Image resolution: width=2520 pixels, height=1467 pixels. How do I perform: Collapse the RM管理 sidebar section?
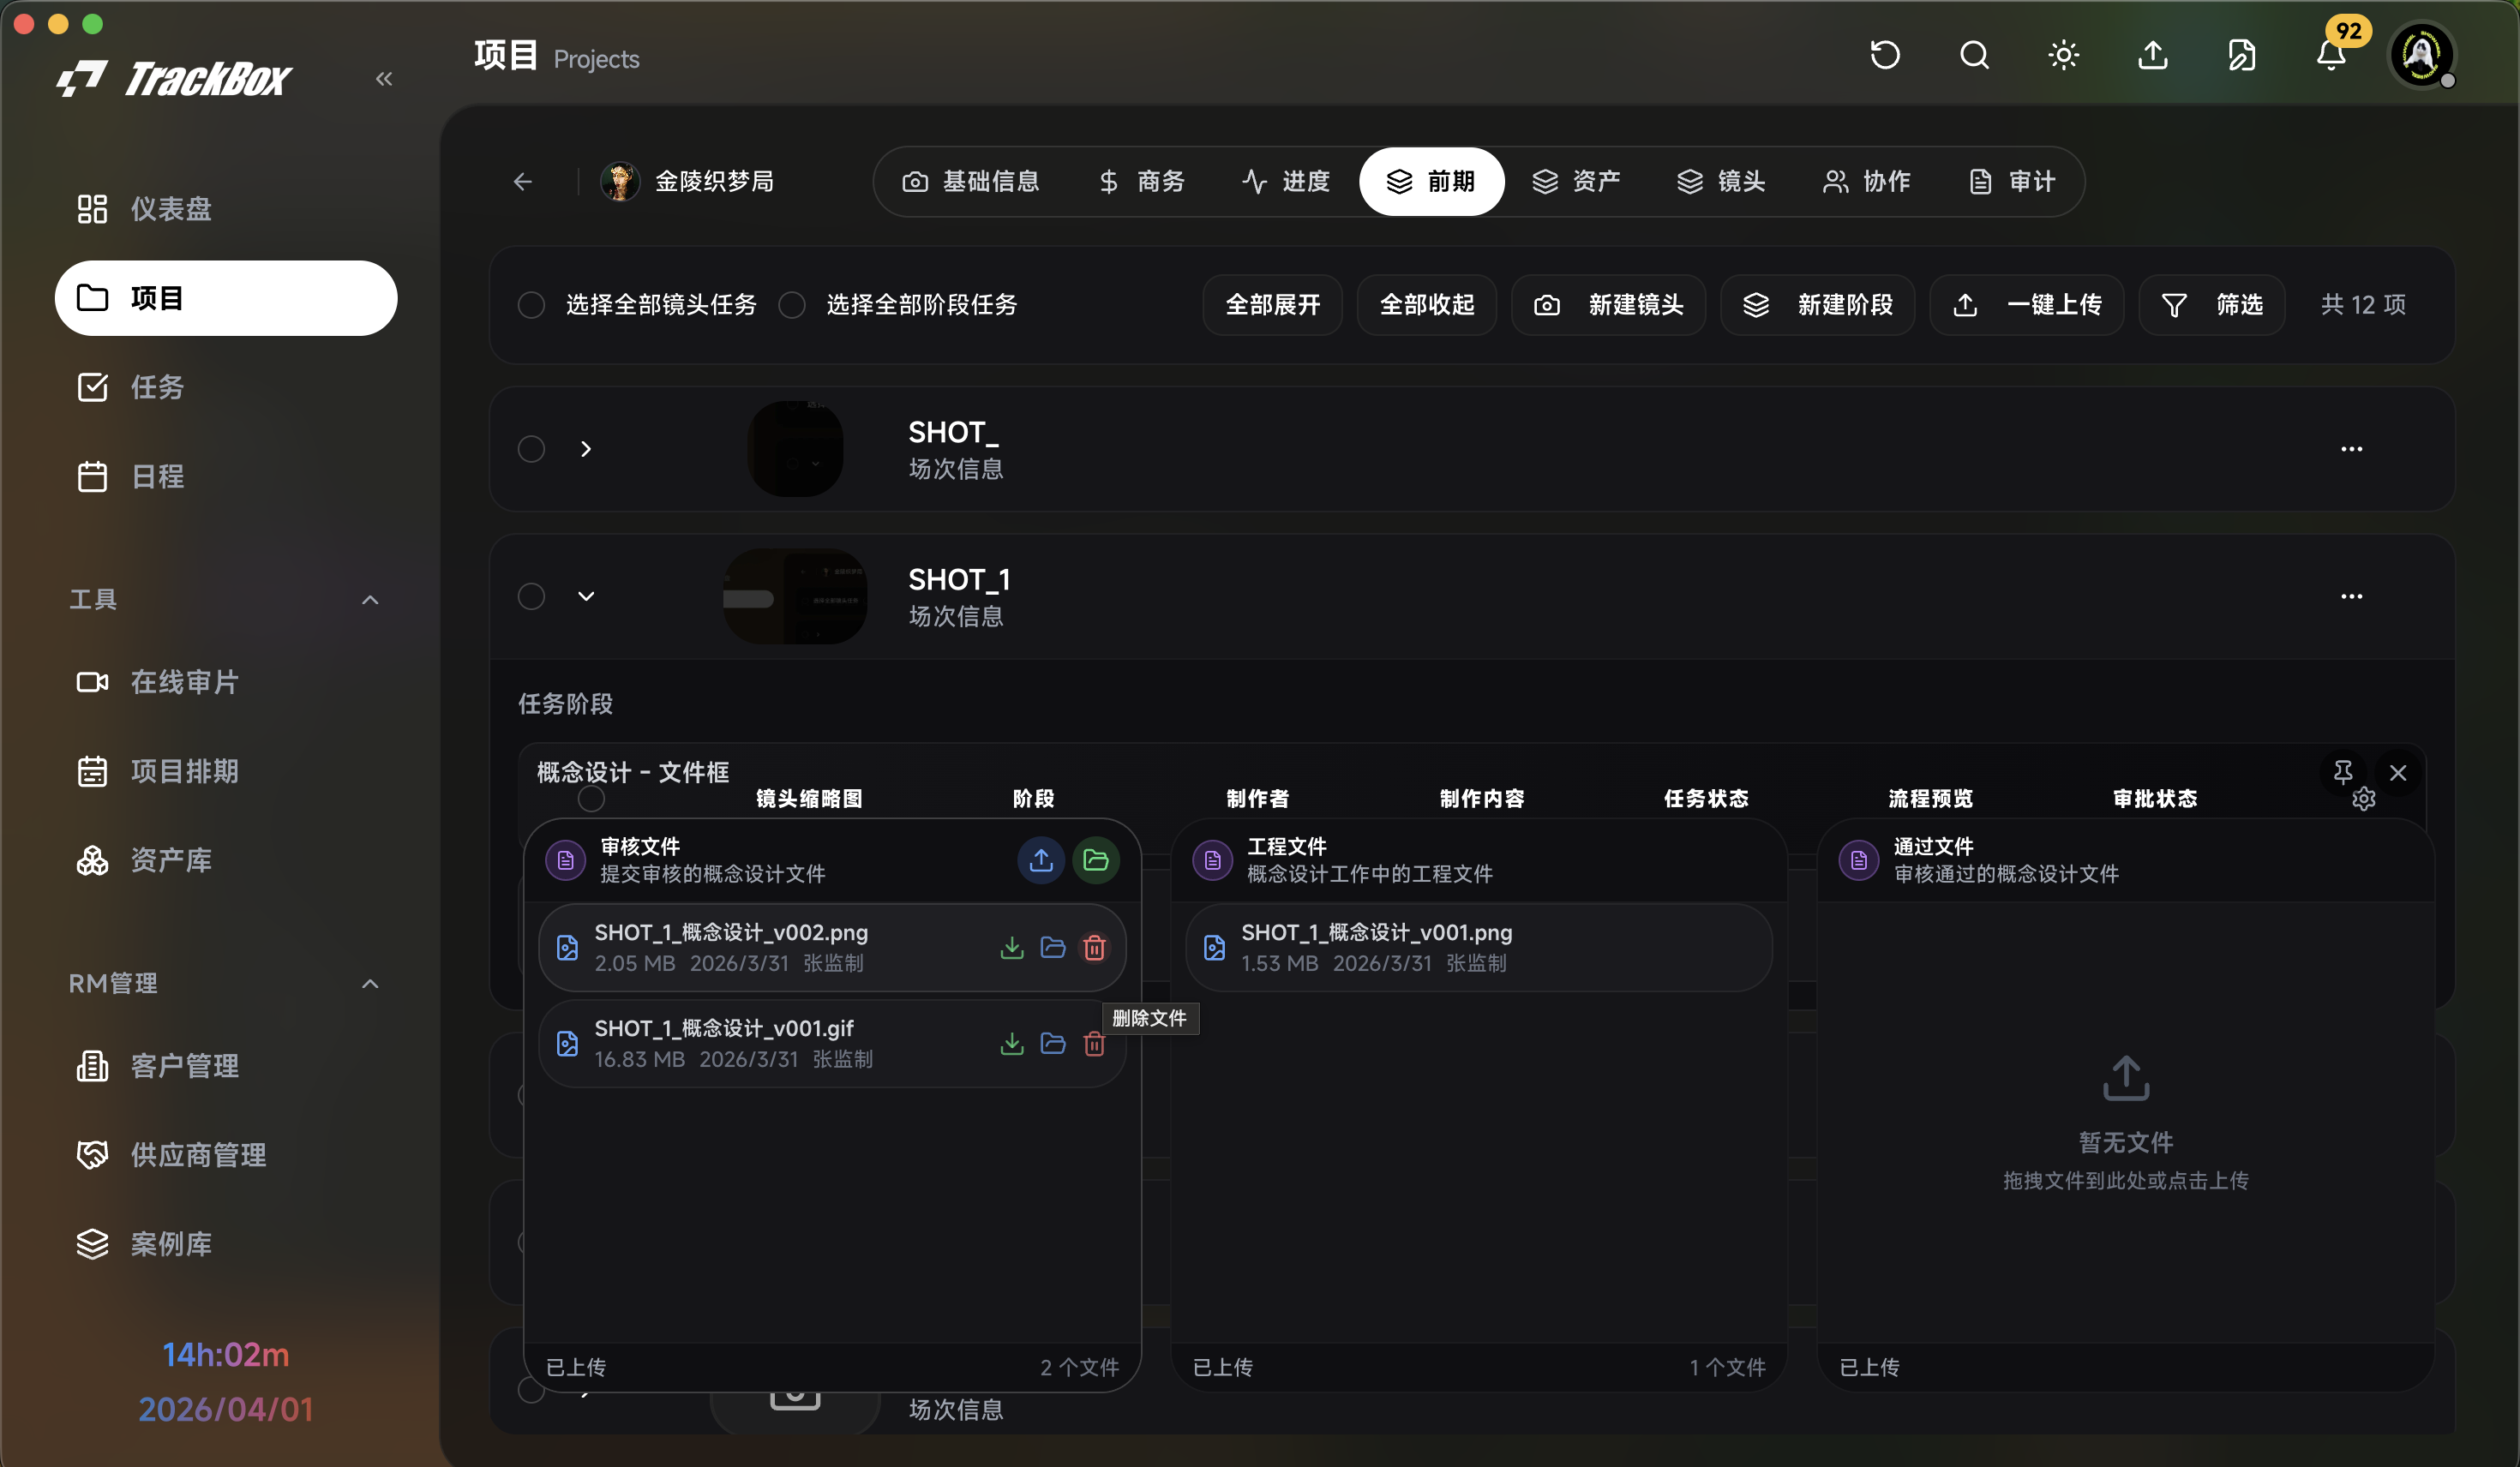coord(370,984)
